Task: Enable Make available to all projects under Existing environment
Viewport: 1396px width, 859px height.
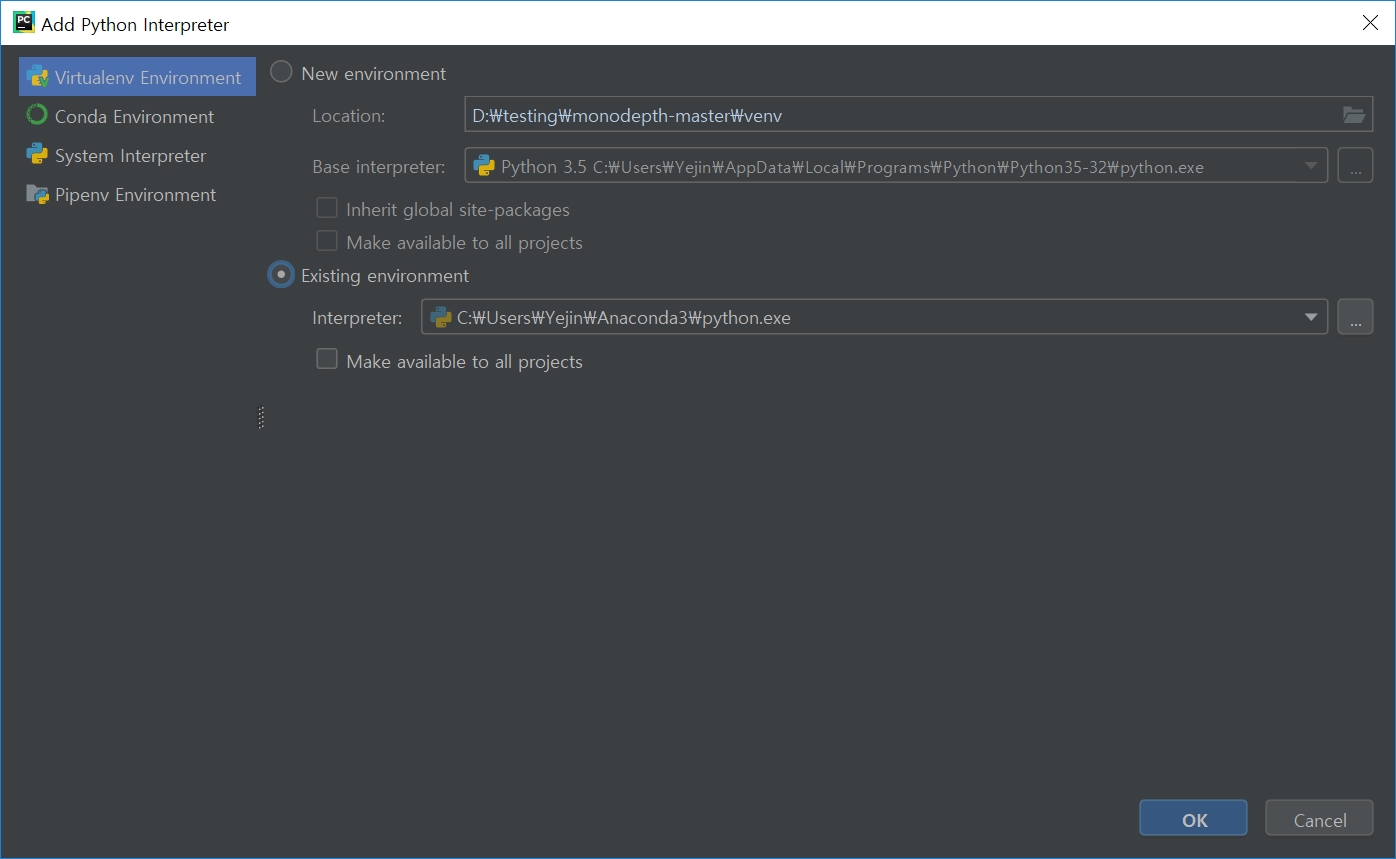Action: (x=327, y=359)
